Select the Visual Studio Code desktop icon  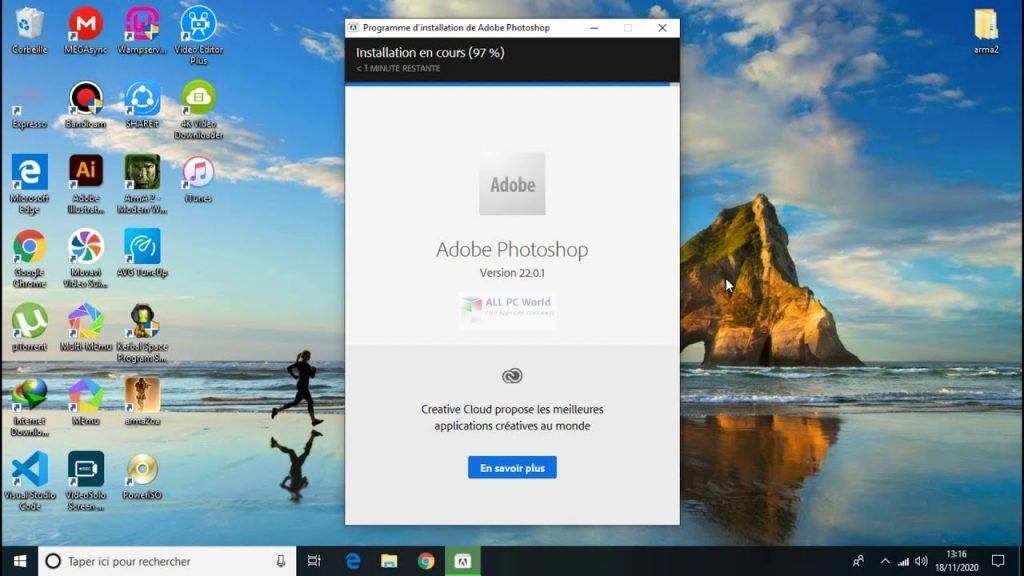(x=29, y=469)
